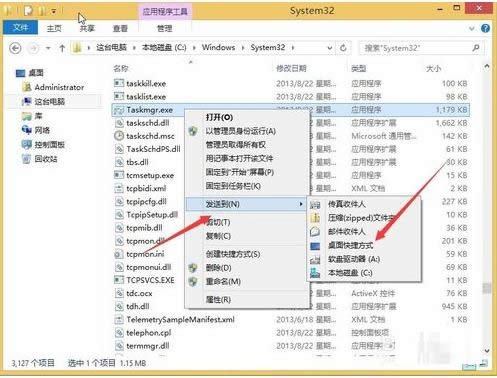Viewport: 497px width, 378px height.
Task: Click the Back navigation arrow
Action: click(15, 48)
